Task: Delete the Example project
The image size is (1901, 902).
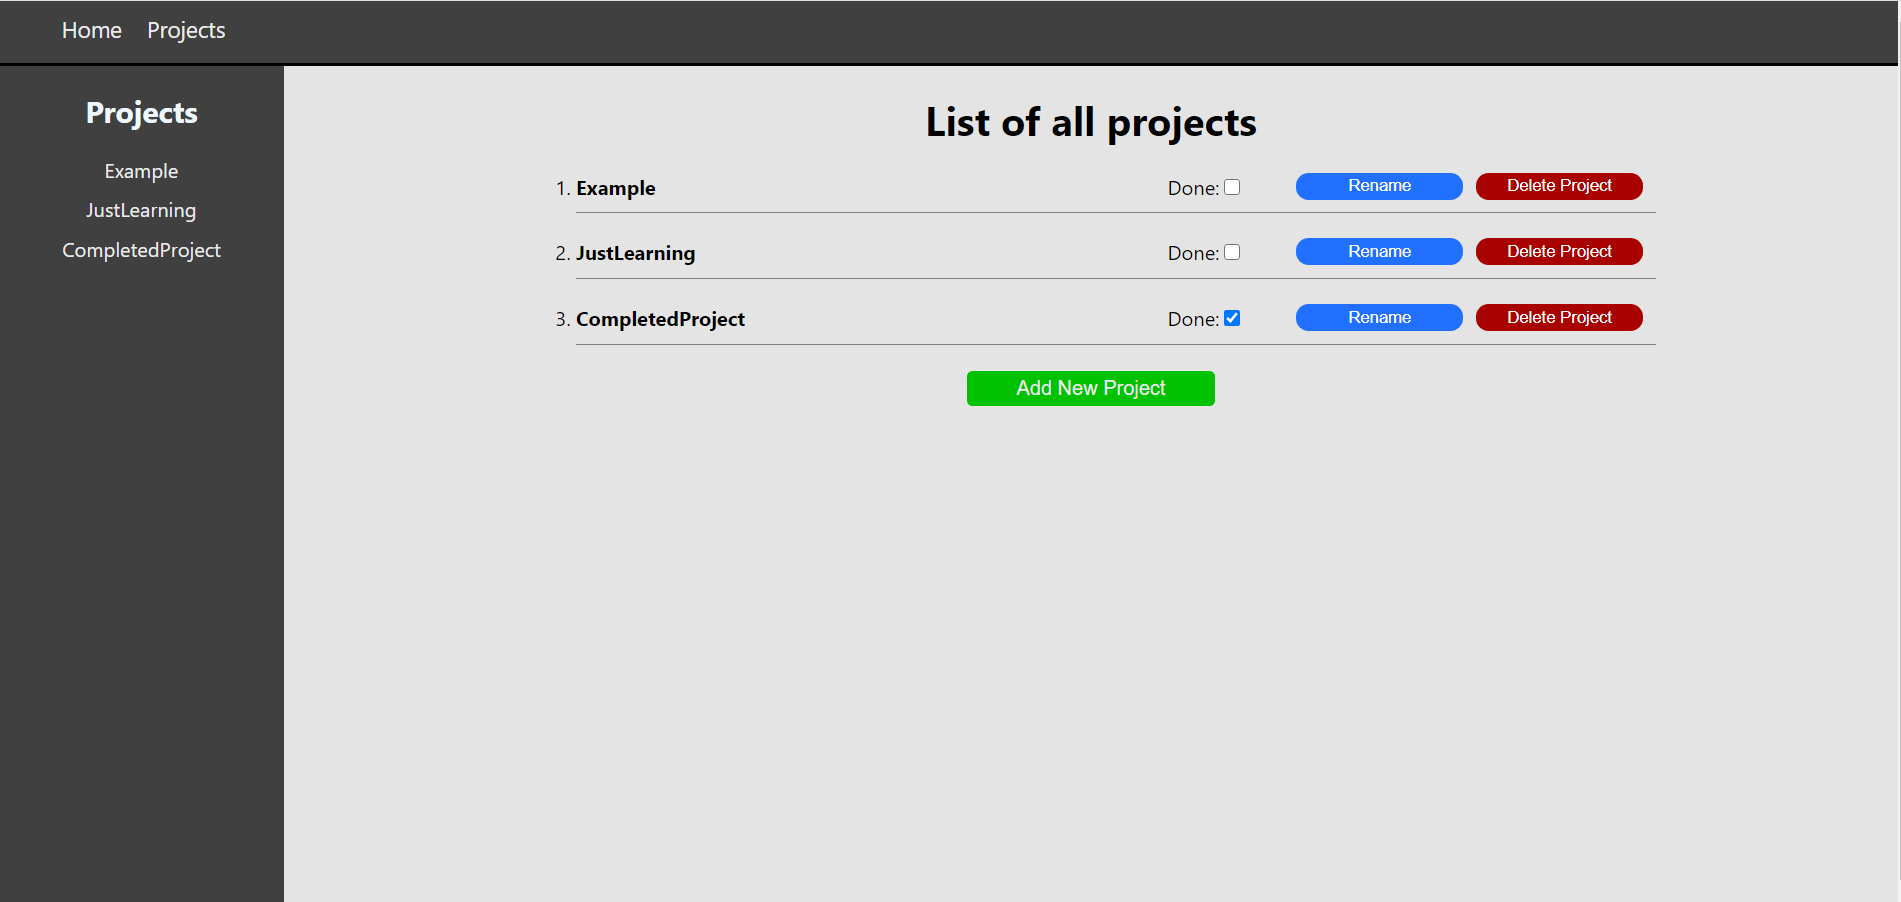Action: point(1558,186)
